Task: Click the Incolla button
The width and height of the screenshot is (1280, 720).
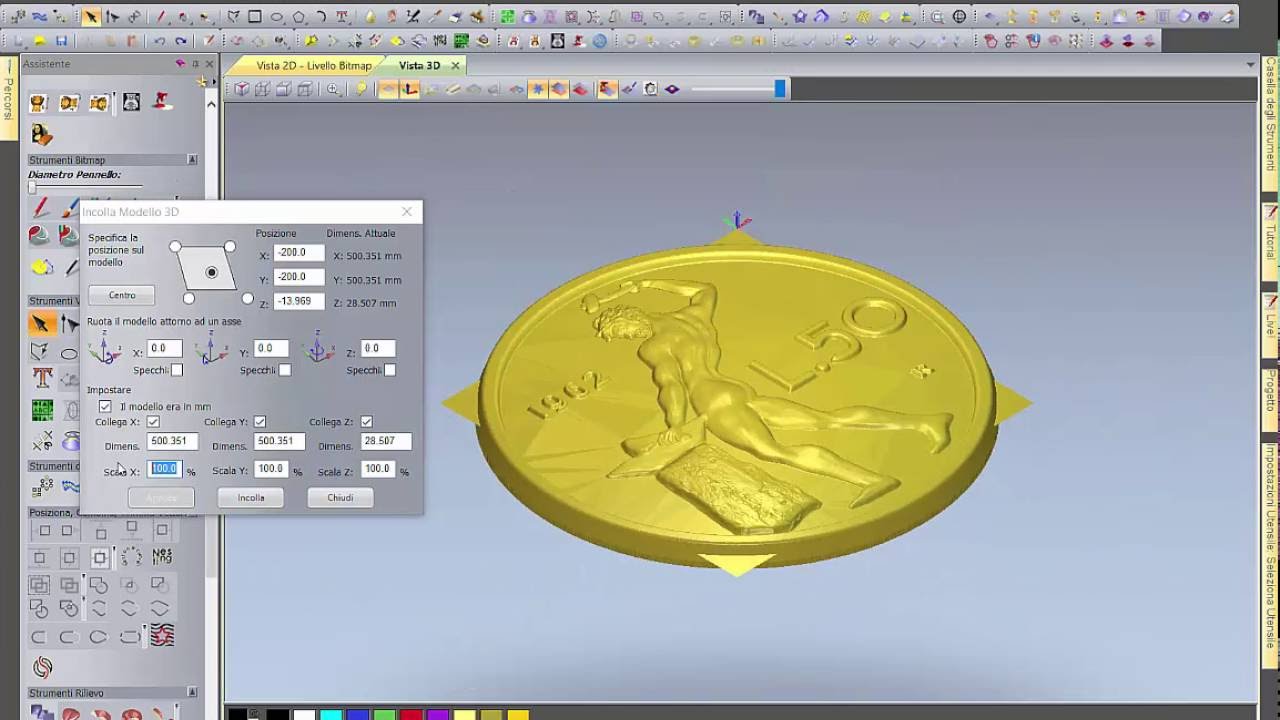Action: pos(251,497)
